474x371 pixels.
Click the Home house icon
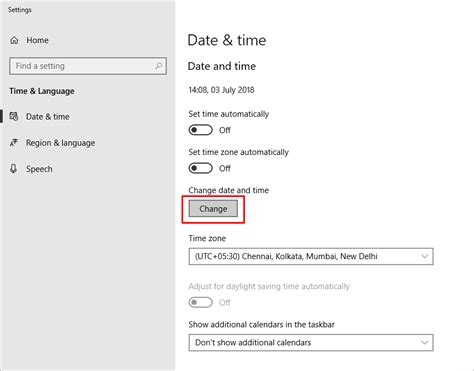pos(14,40)
